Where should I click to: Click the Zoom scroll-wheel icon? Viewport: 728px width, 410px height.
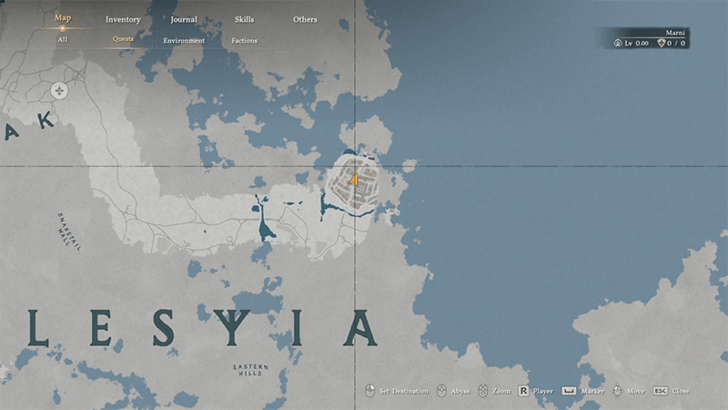click(481, 391)
